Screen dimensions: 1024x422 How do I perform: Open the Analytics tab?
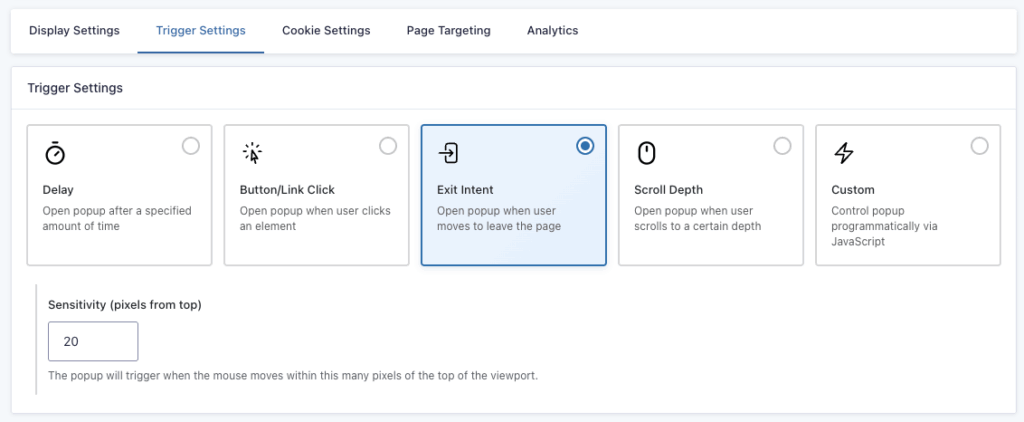click(552, 31)
